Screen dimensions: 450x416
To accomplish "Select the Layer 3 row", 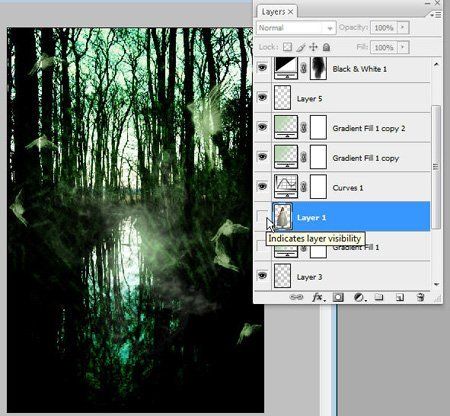I will (342, 276).
